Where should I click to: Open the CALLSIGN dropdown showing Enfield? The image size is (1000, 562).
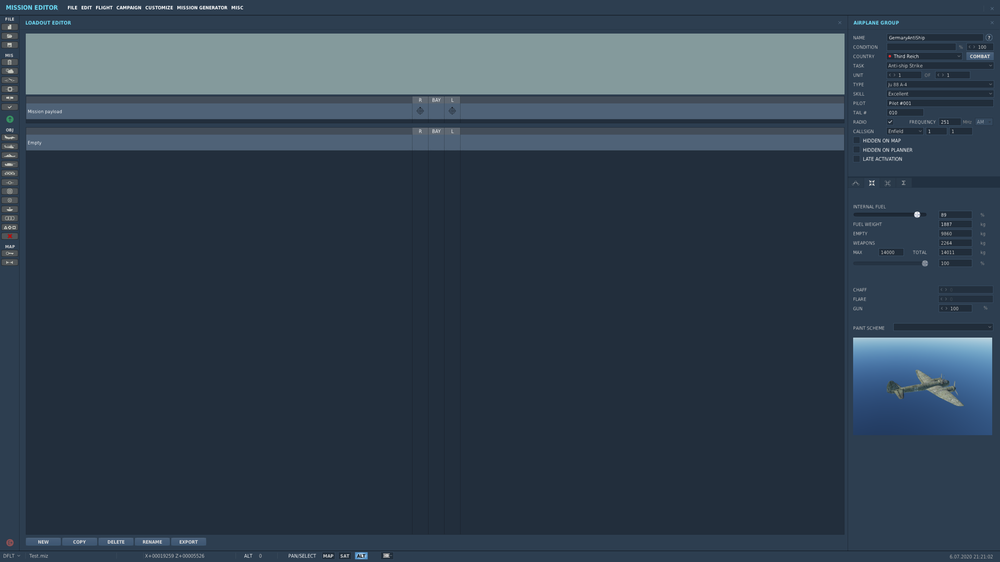[905, 131]
